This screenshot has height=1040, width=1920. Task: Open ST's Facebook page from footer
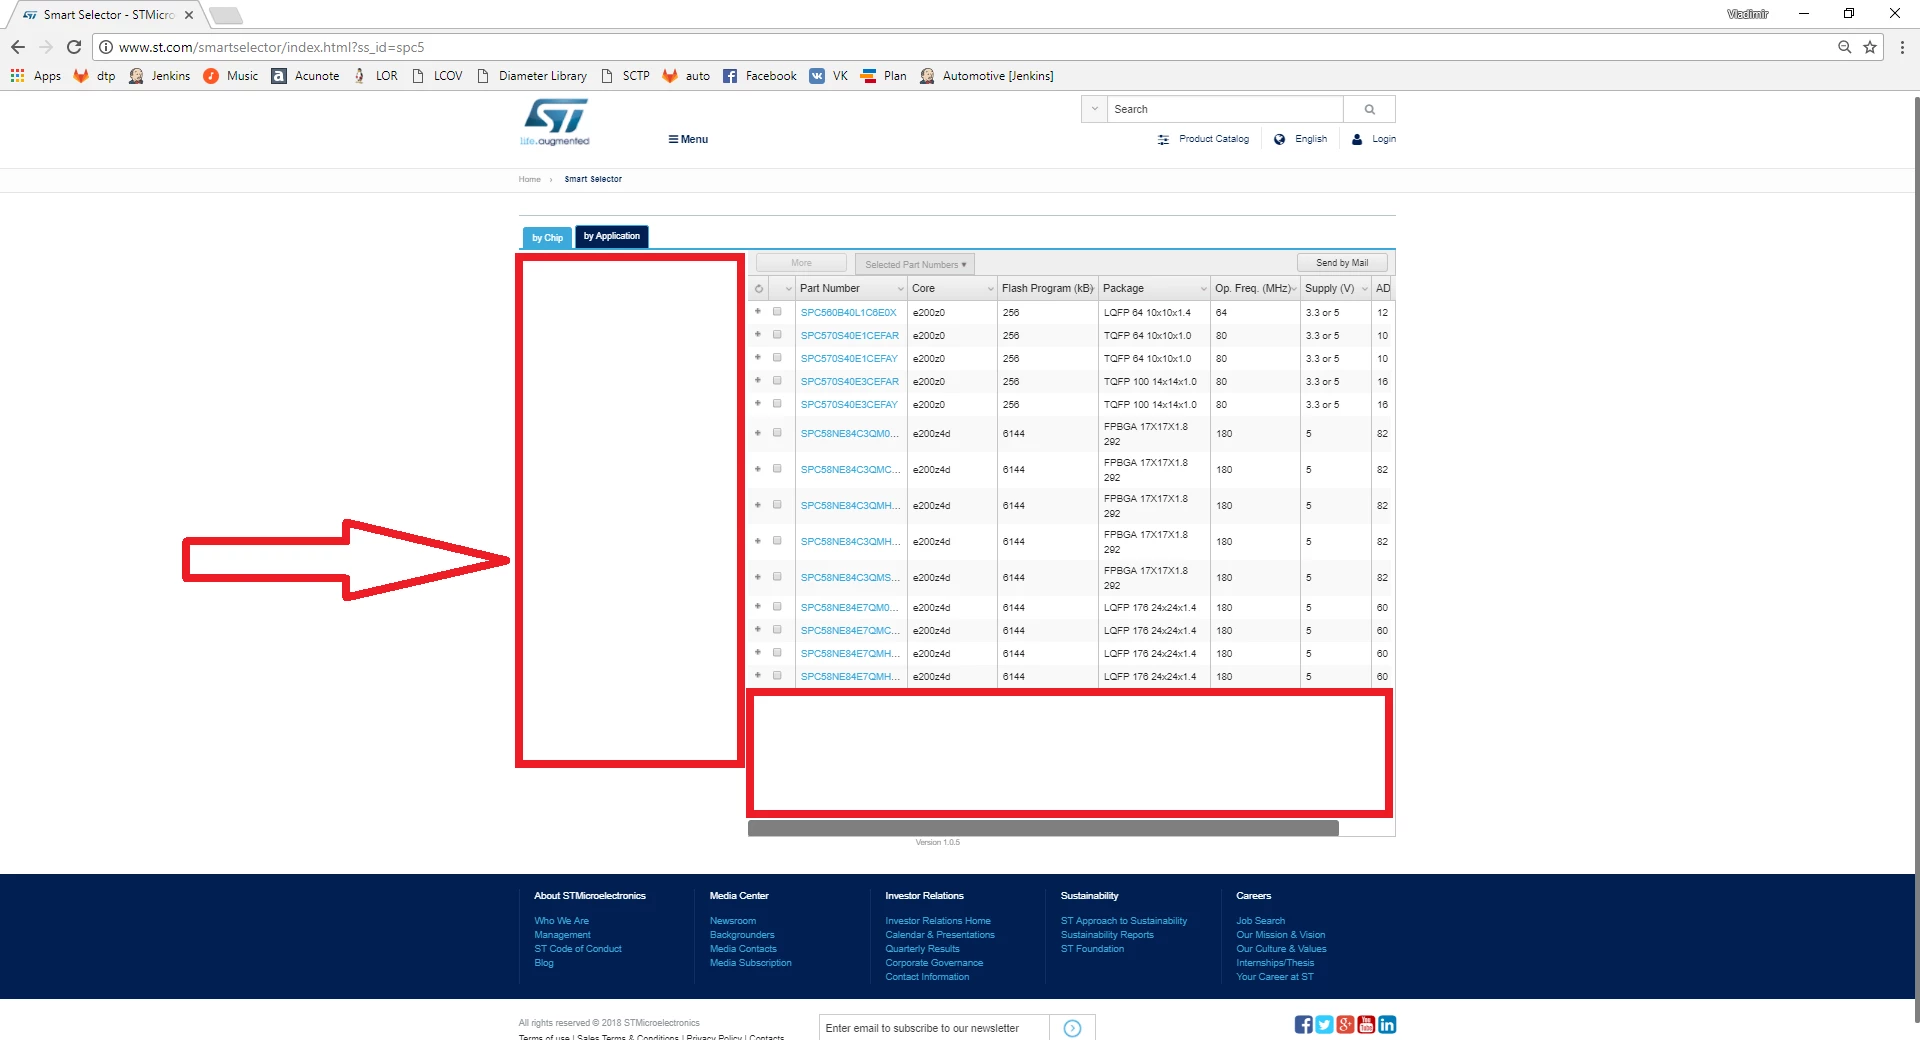click(1303, 1025)
